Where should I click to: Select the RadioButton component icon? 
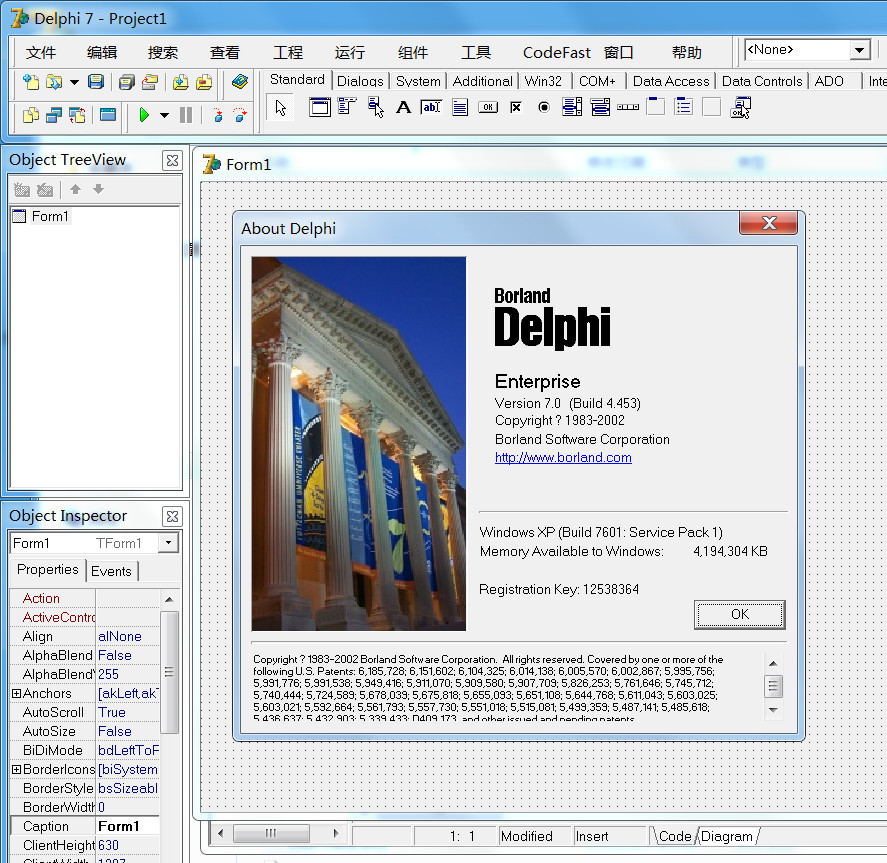tap(544, 107)
